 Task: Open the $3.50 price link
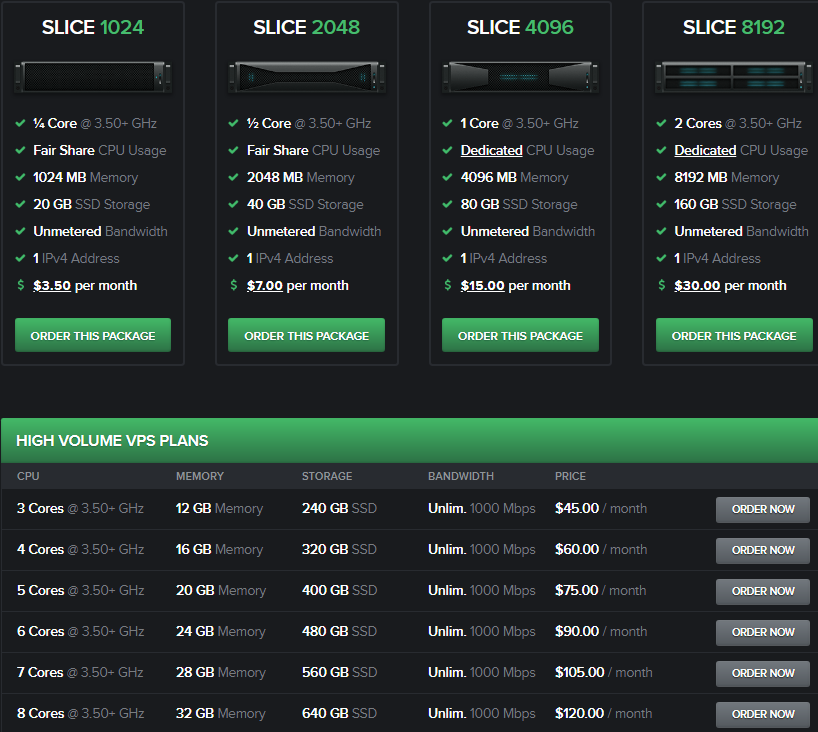point(52,285)
